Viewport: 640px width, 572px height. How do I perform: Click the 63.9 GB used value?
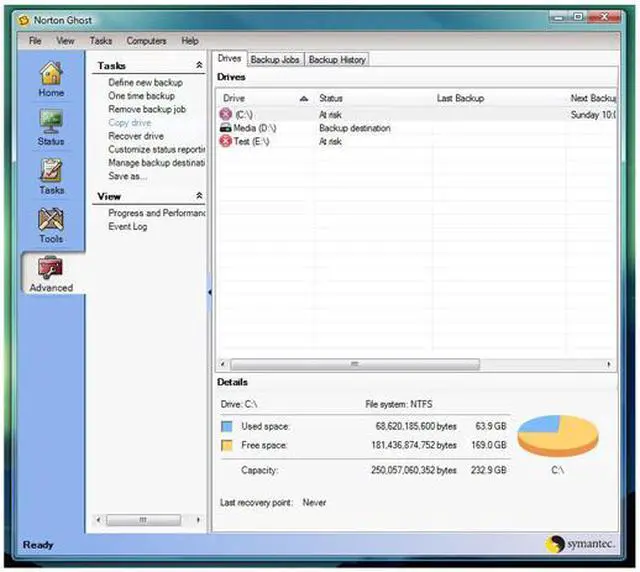tap(491, 426)
